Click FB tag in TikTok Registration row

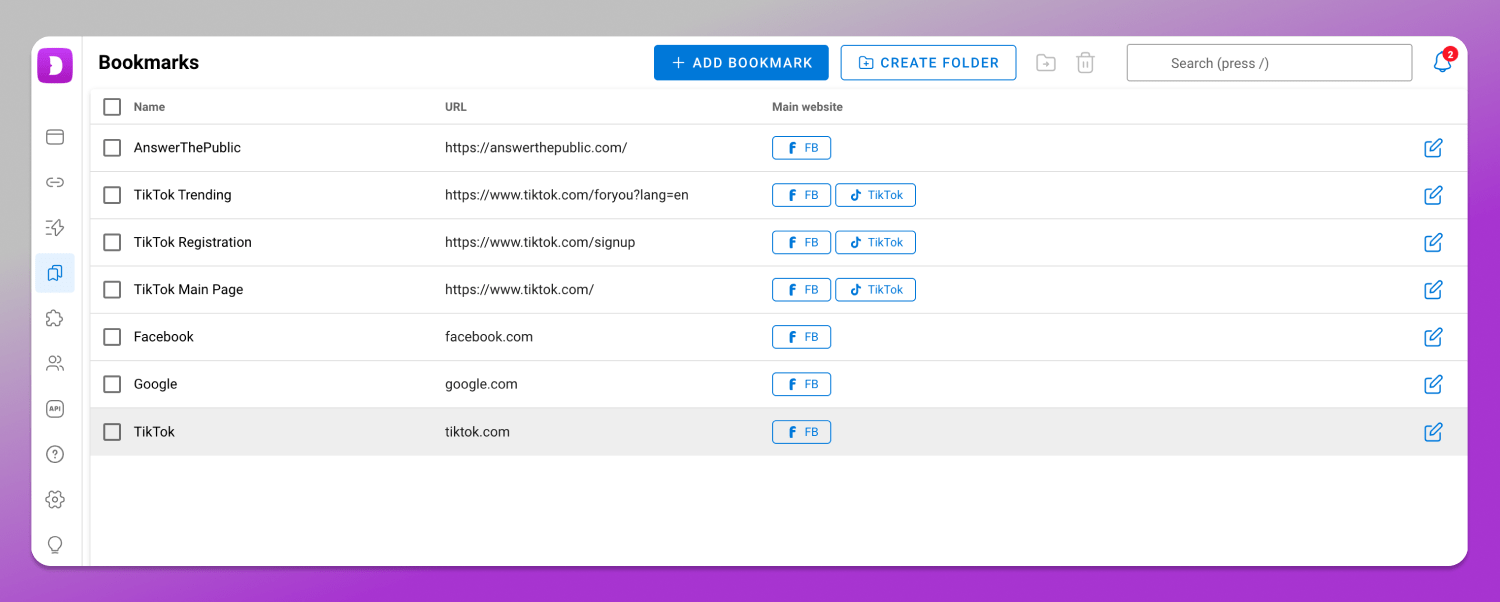(x=801, y=242)
